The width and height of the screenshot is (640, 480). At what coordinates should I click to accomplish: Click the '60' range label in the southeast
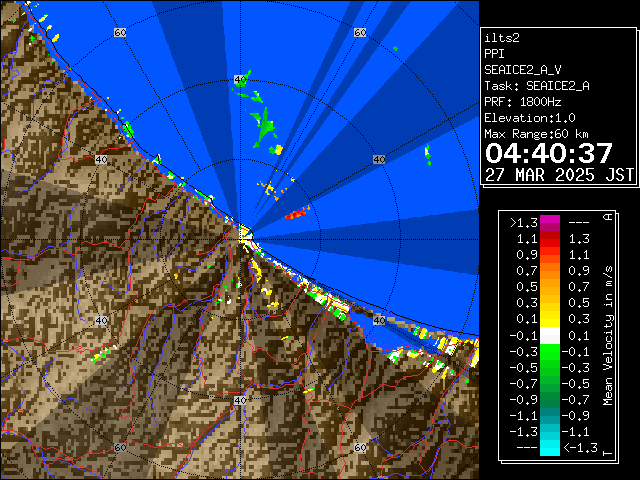360,447
